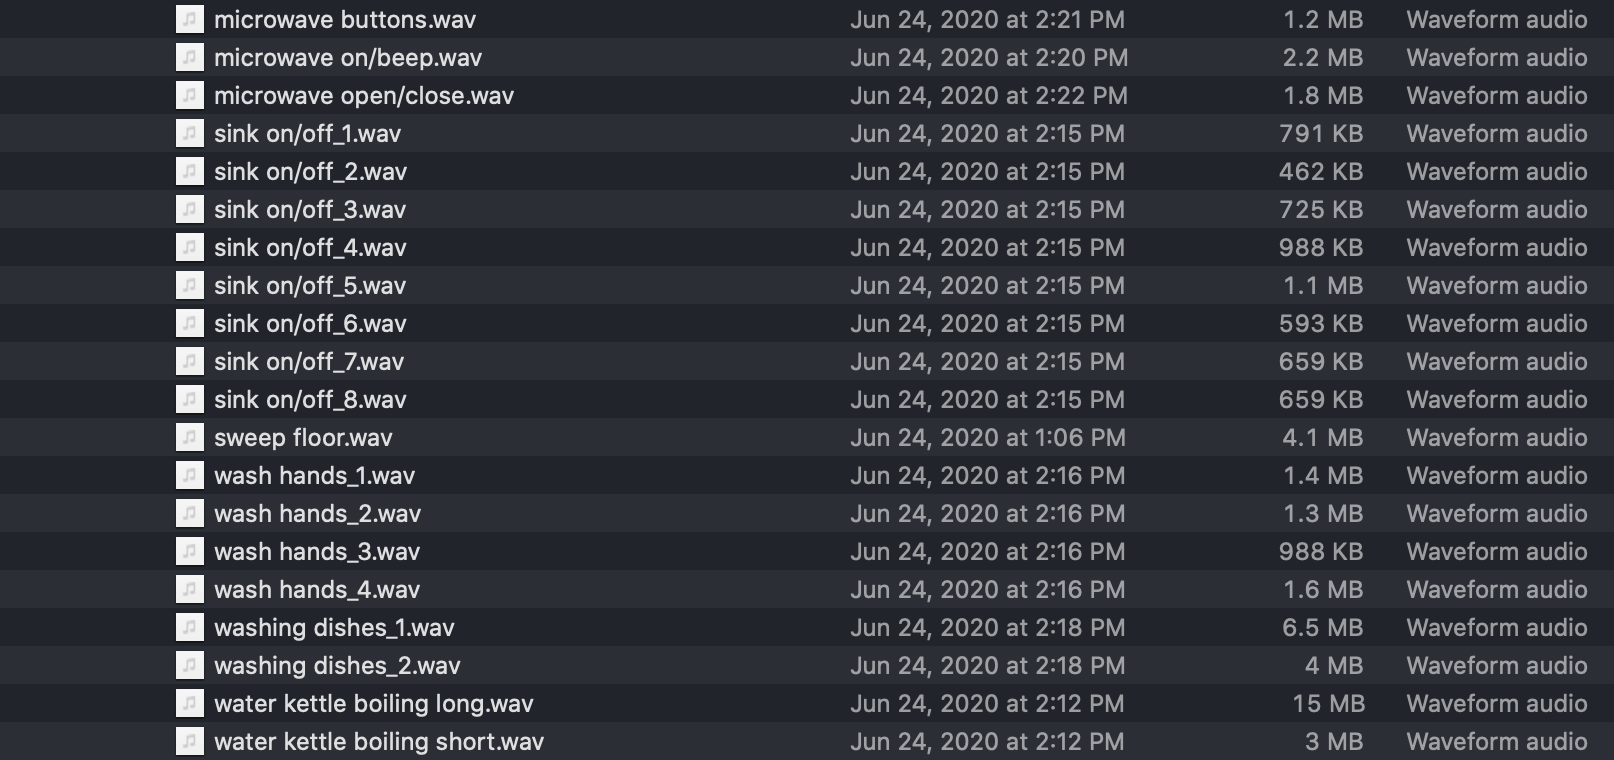The height and width of the screenshot is (760, 1614).
Task: Click the 15 MB file size entry
Action: [1327, 704]
